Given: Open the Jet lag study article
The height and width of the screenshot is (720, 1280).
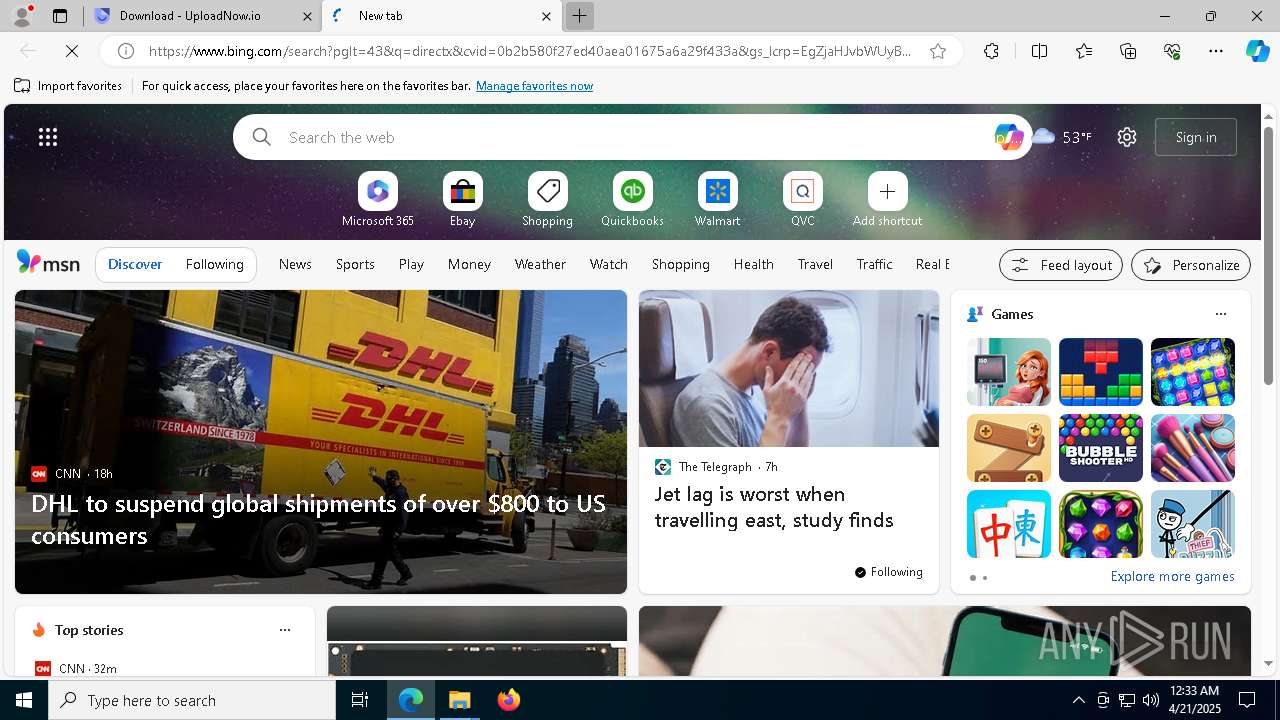Looking at the screenshot, I should point(788,442).
